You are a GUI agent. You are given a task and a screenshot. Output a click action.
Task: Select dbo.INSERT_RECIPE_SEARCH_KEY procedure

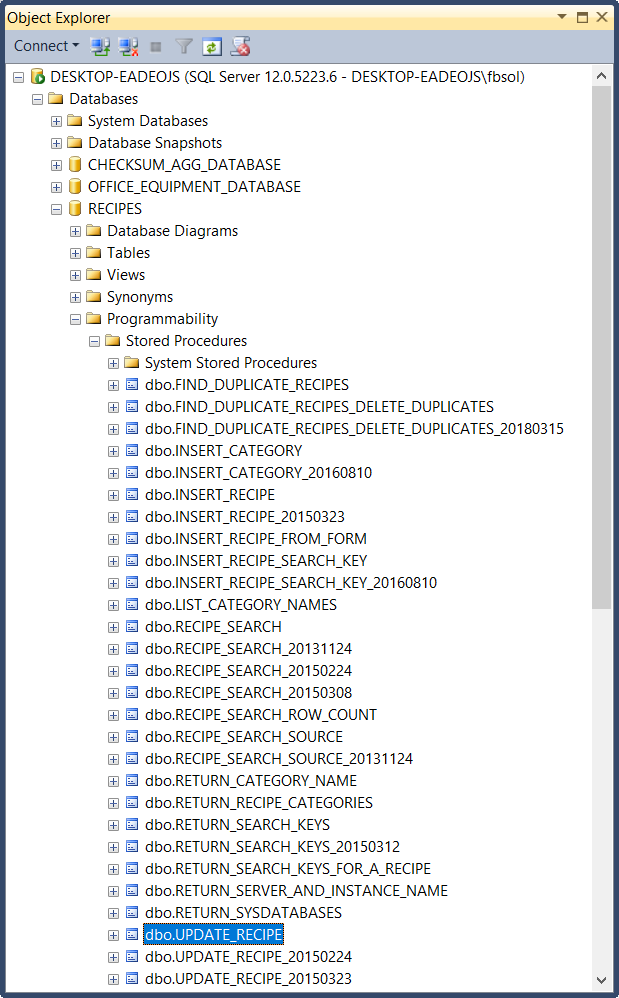tap(256, 561)
